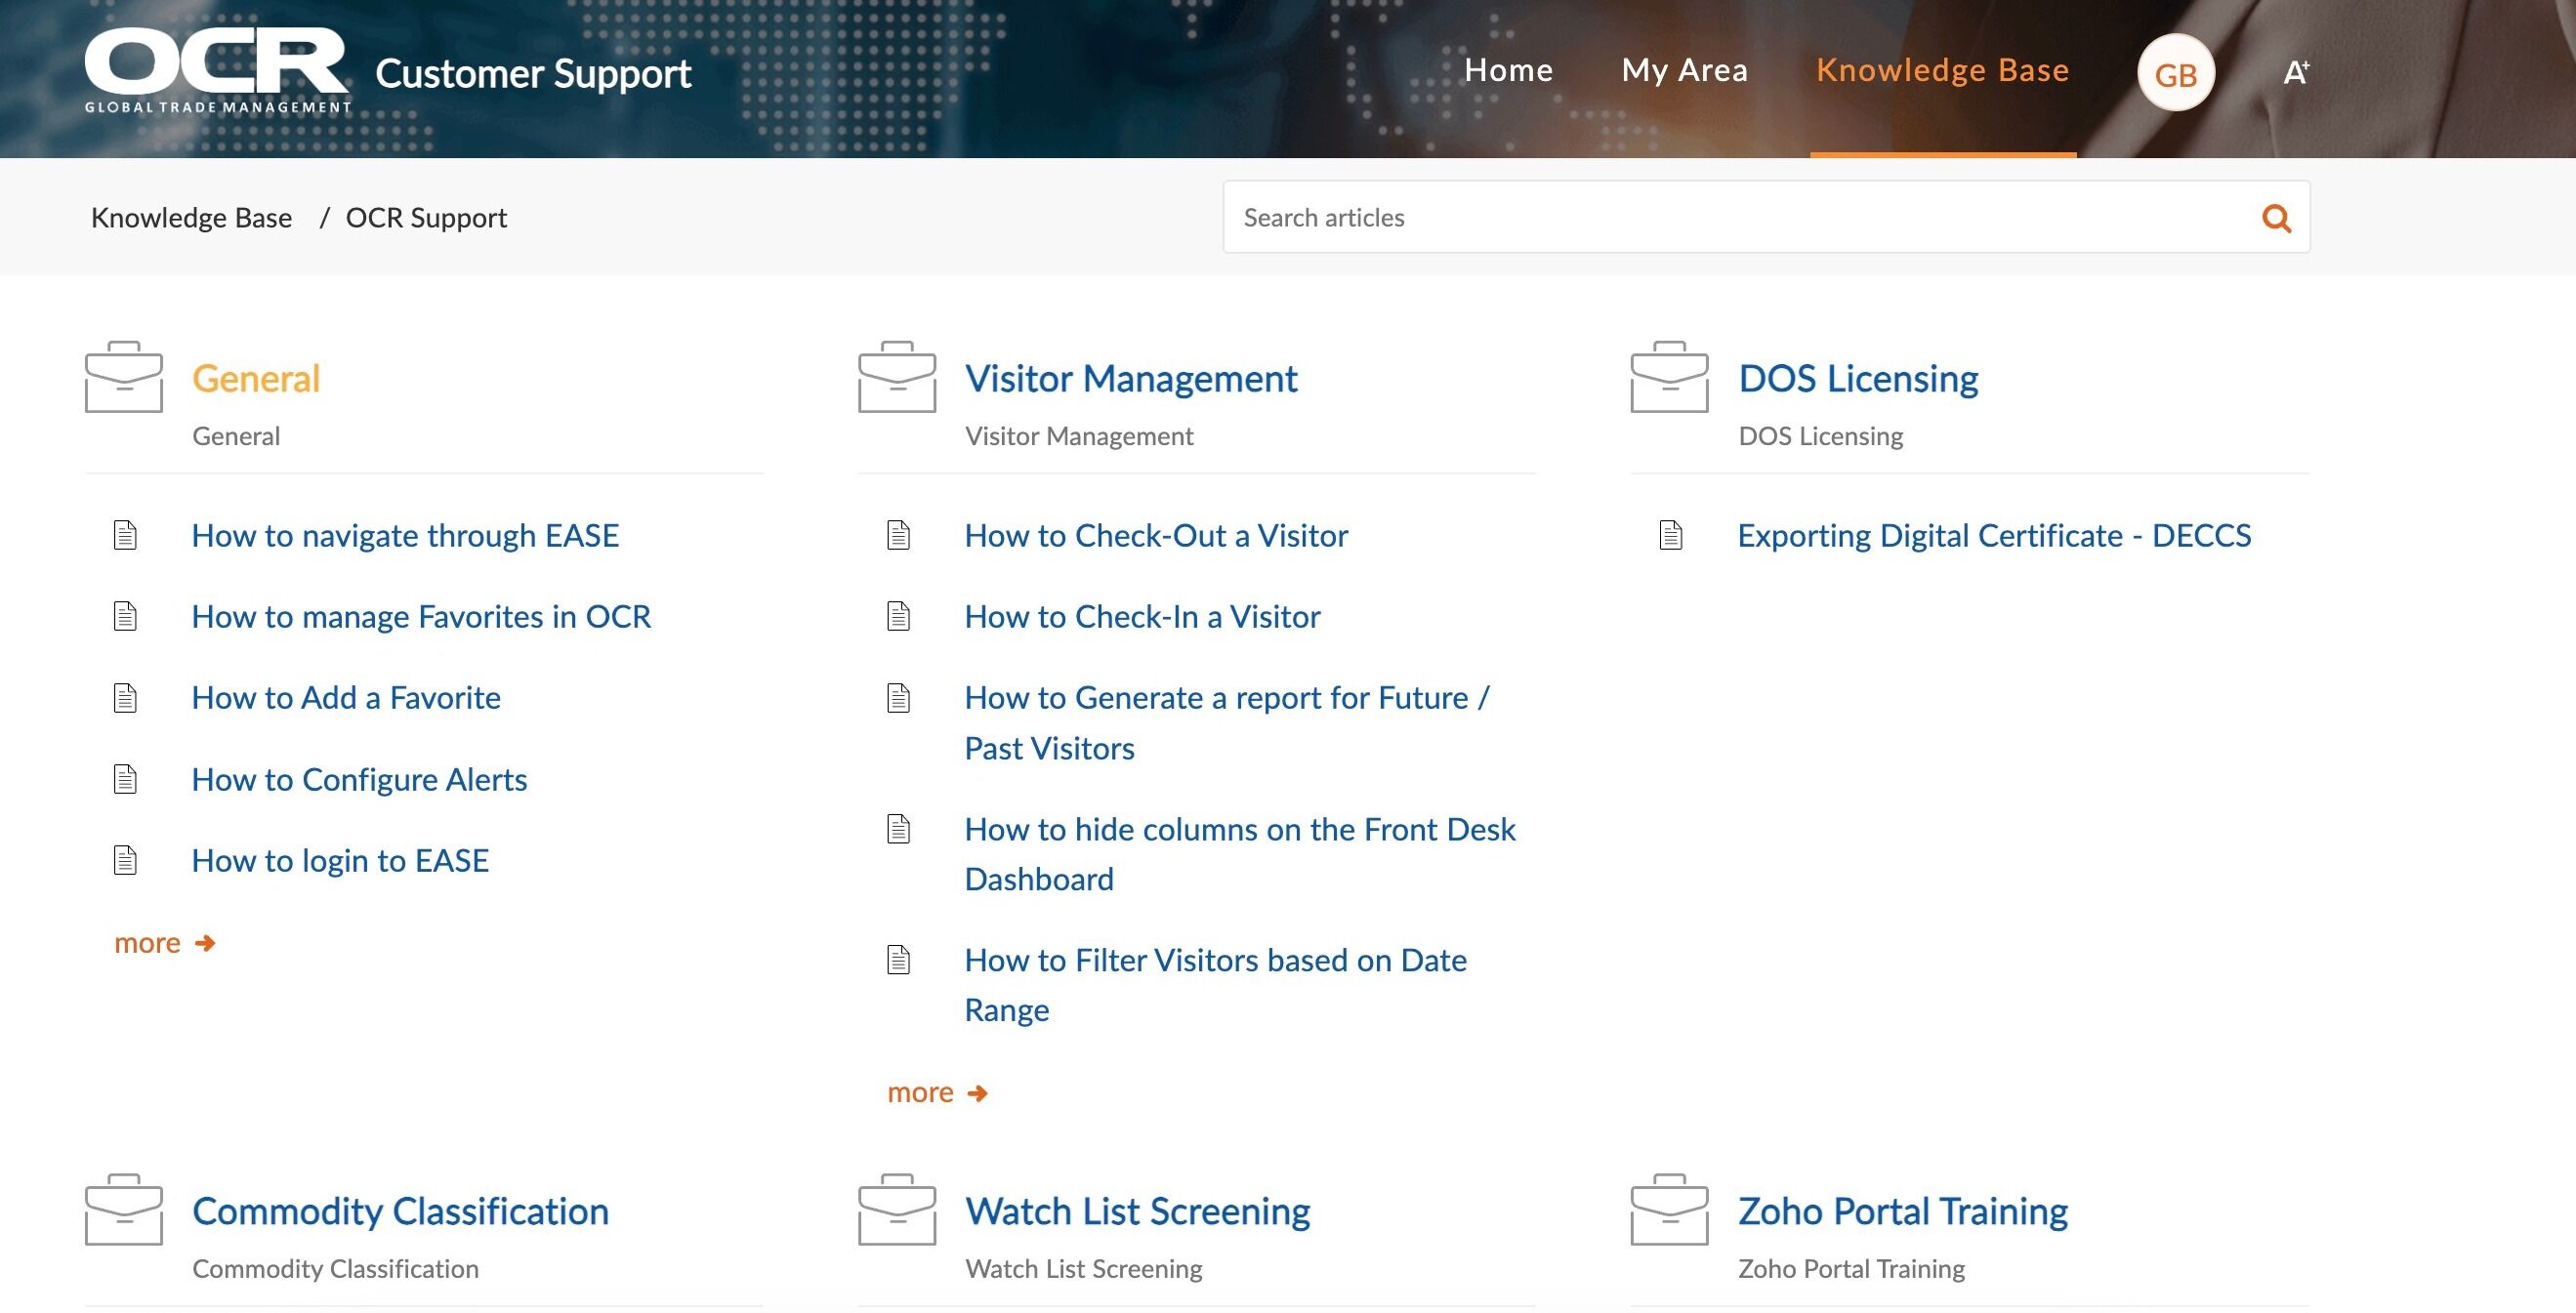
Task: Click the font size A+ icon
Action: pyautogui.click(x=2296, y=72)
